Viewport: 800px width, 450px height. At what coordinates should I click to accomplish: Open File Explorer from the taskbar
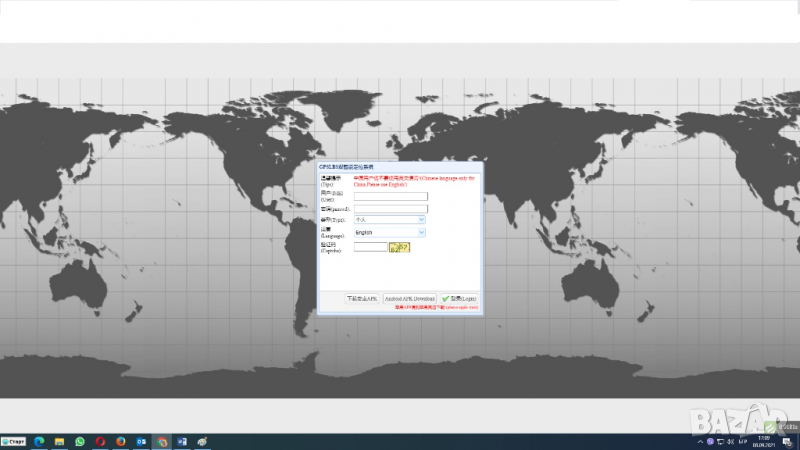pyautogui.click(x=60, y=441)
